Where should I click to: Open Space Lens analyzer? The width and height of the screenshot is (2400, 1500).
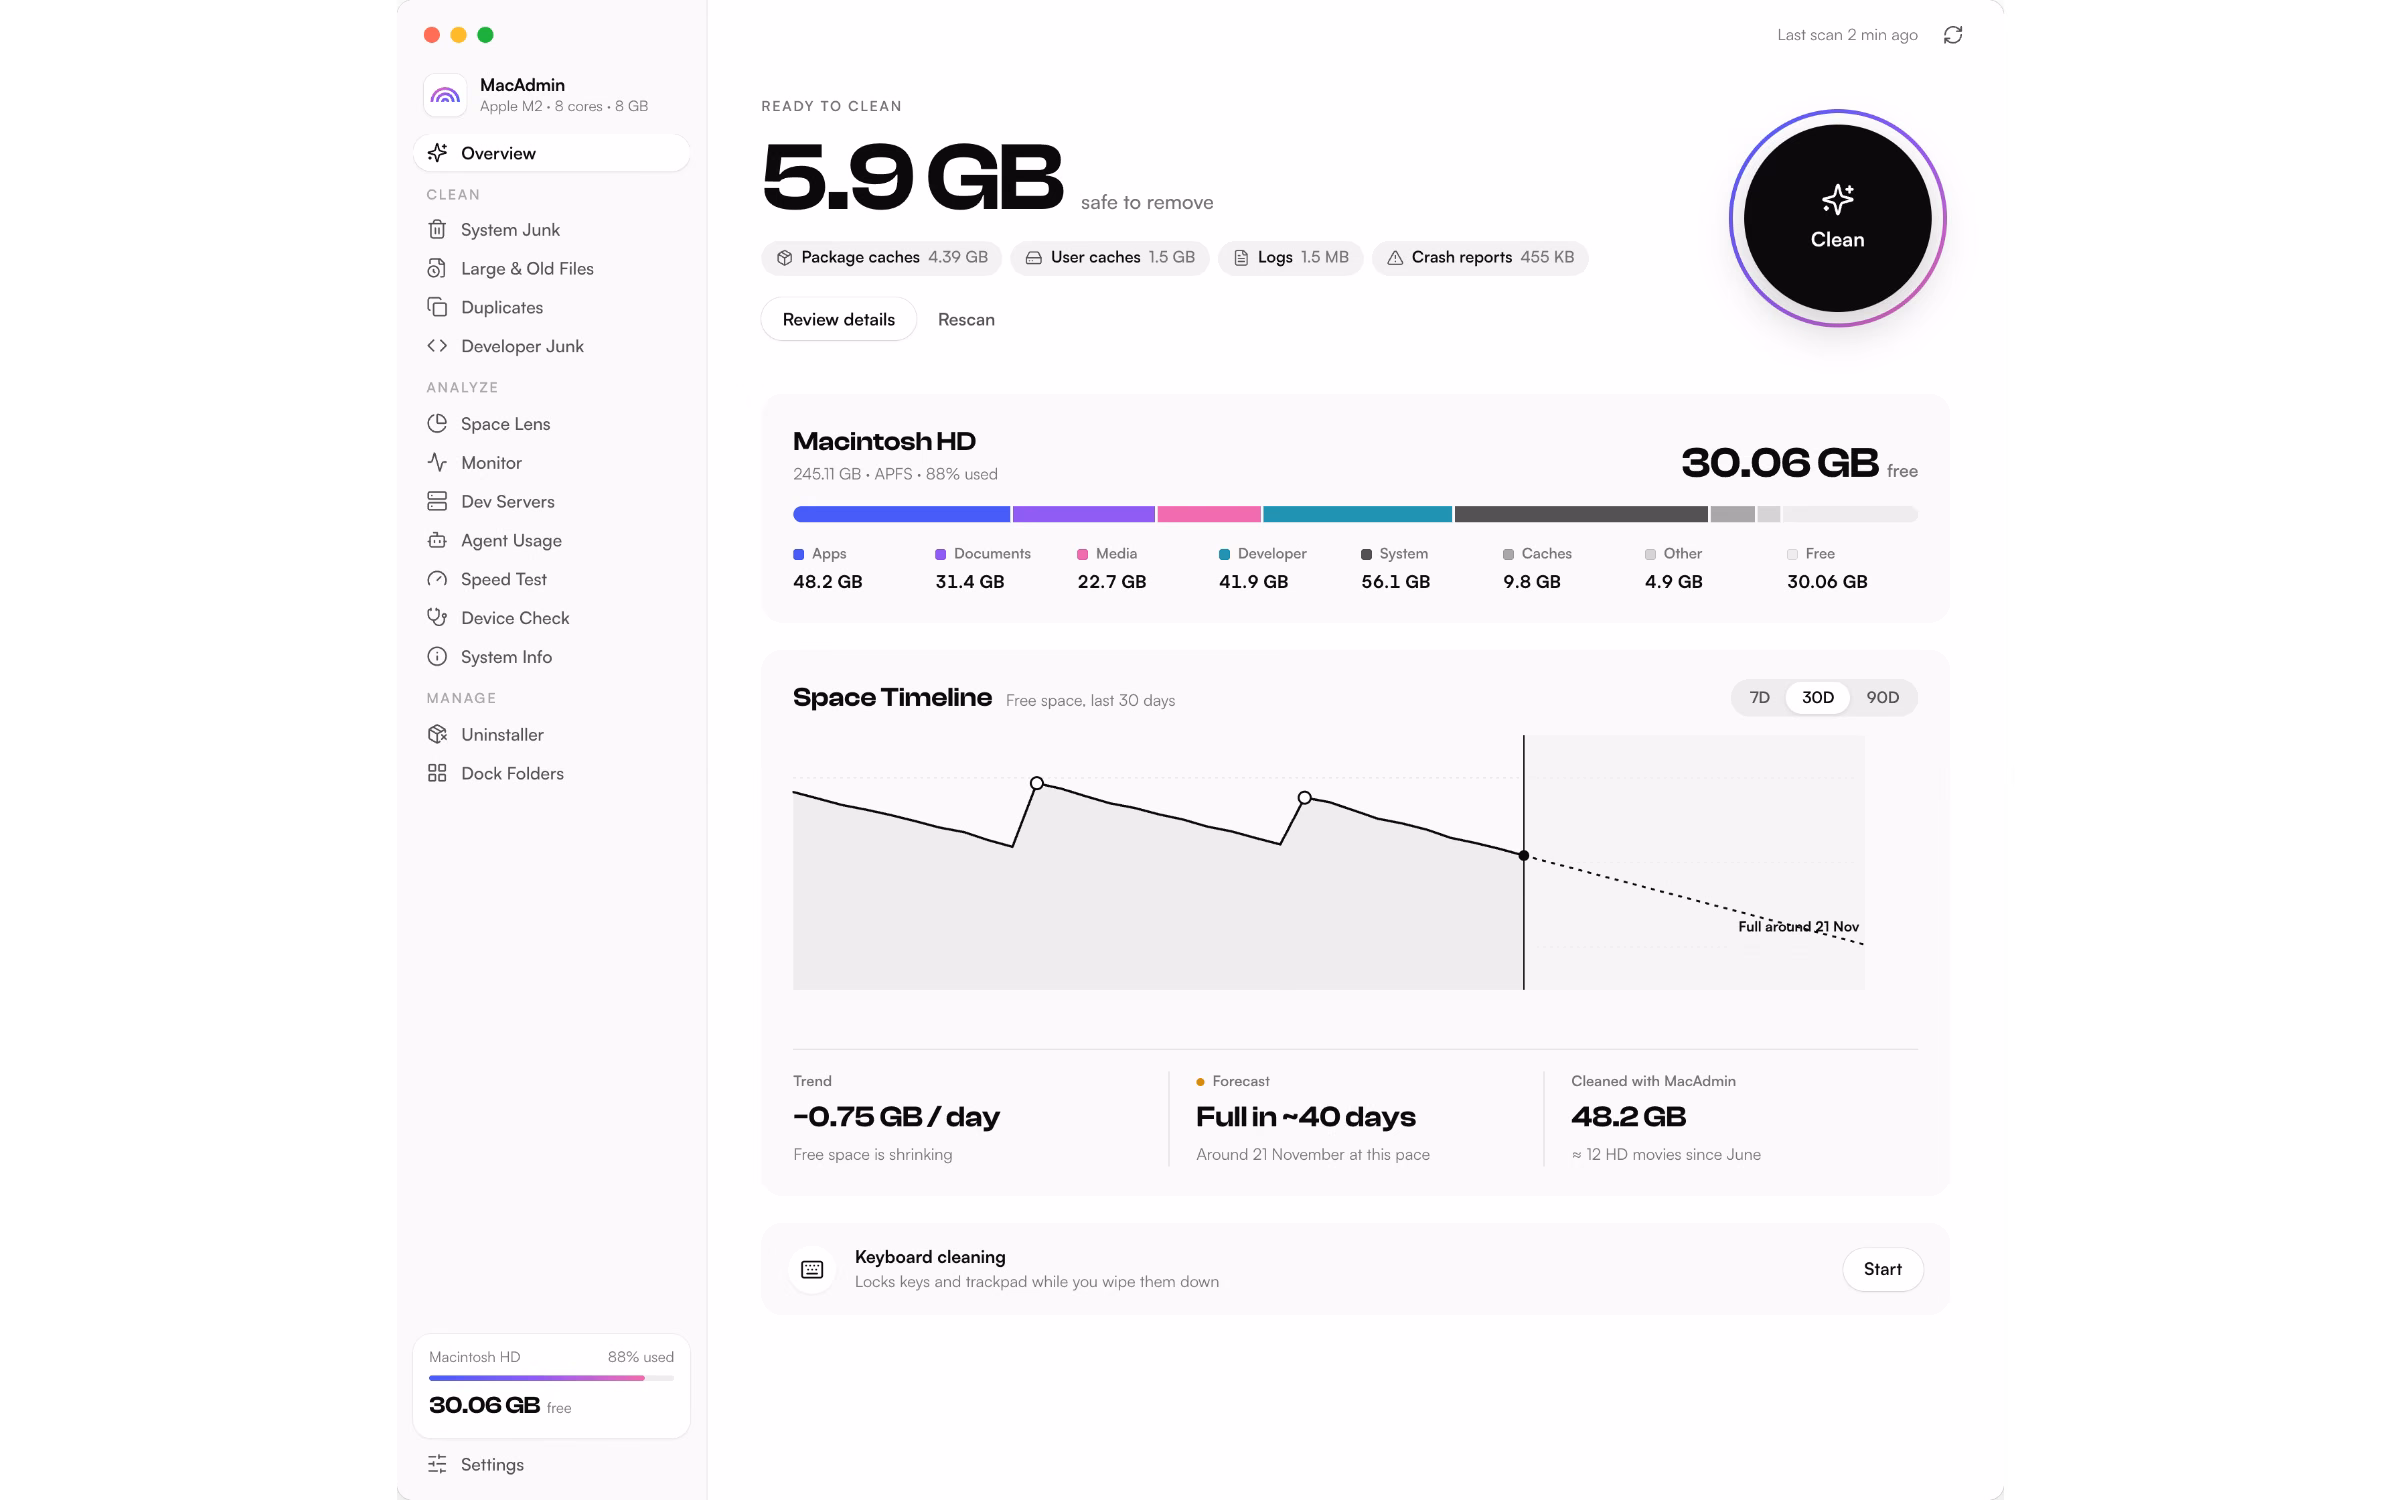(x=551, y=424)
